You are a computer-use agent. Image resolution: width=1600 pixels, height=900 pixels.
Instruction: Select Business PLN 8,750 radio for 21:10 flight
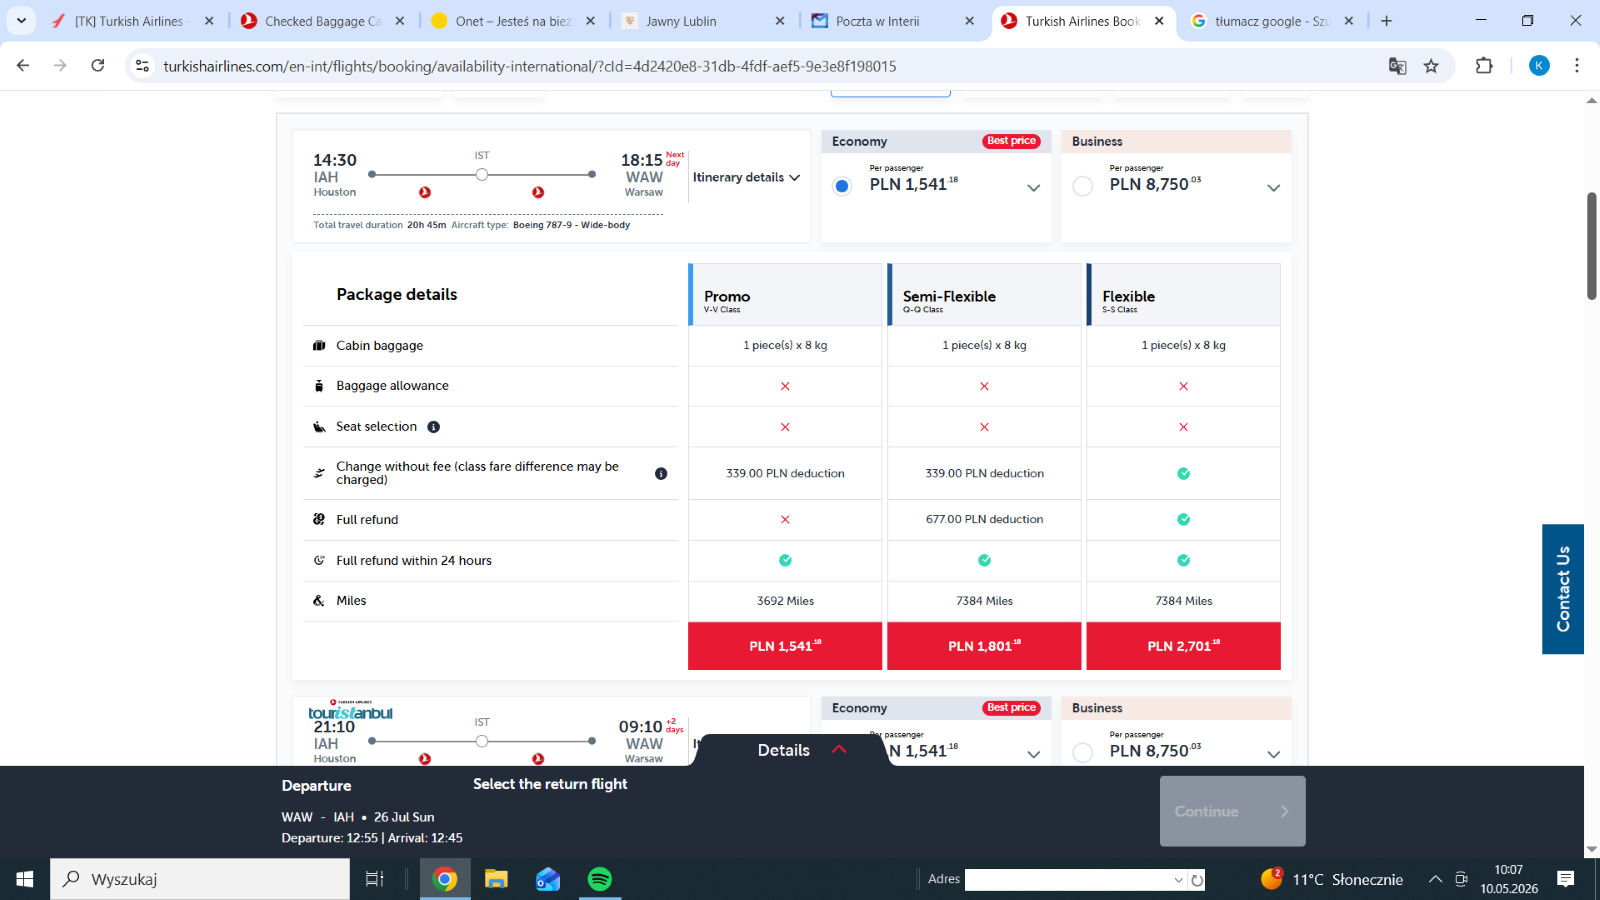pyautogui.click(x=1082, y=753)
